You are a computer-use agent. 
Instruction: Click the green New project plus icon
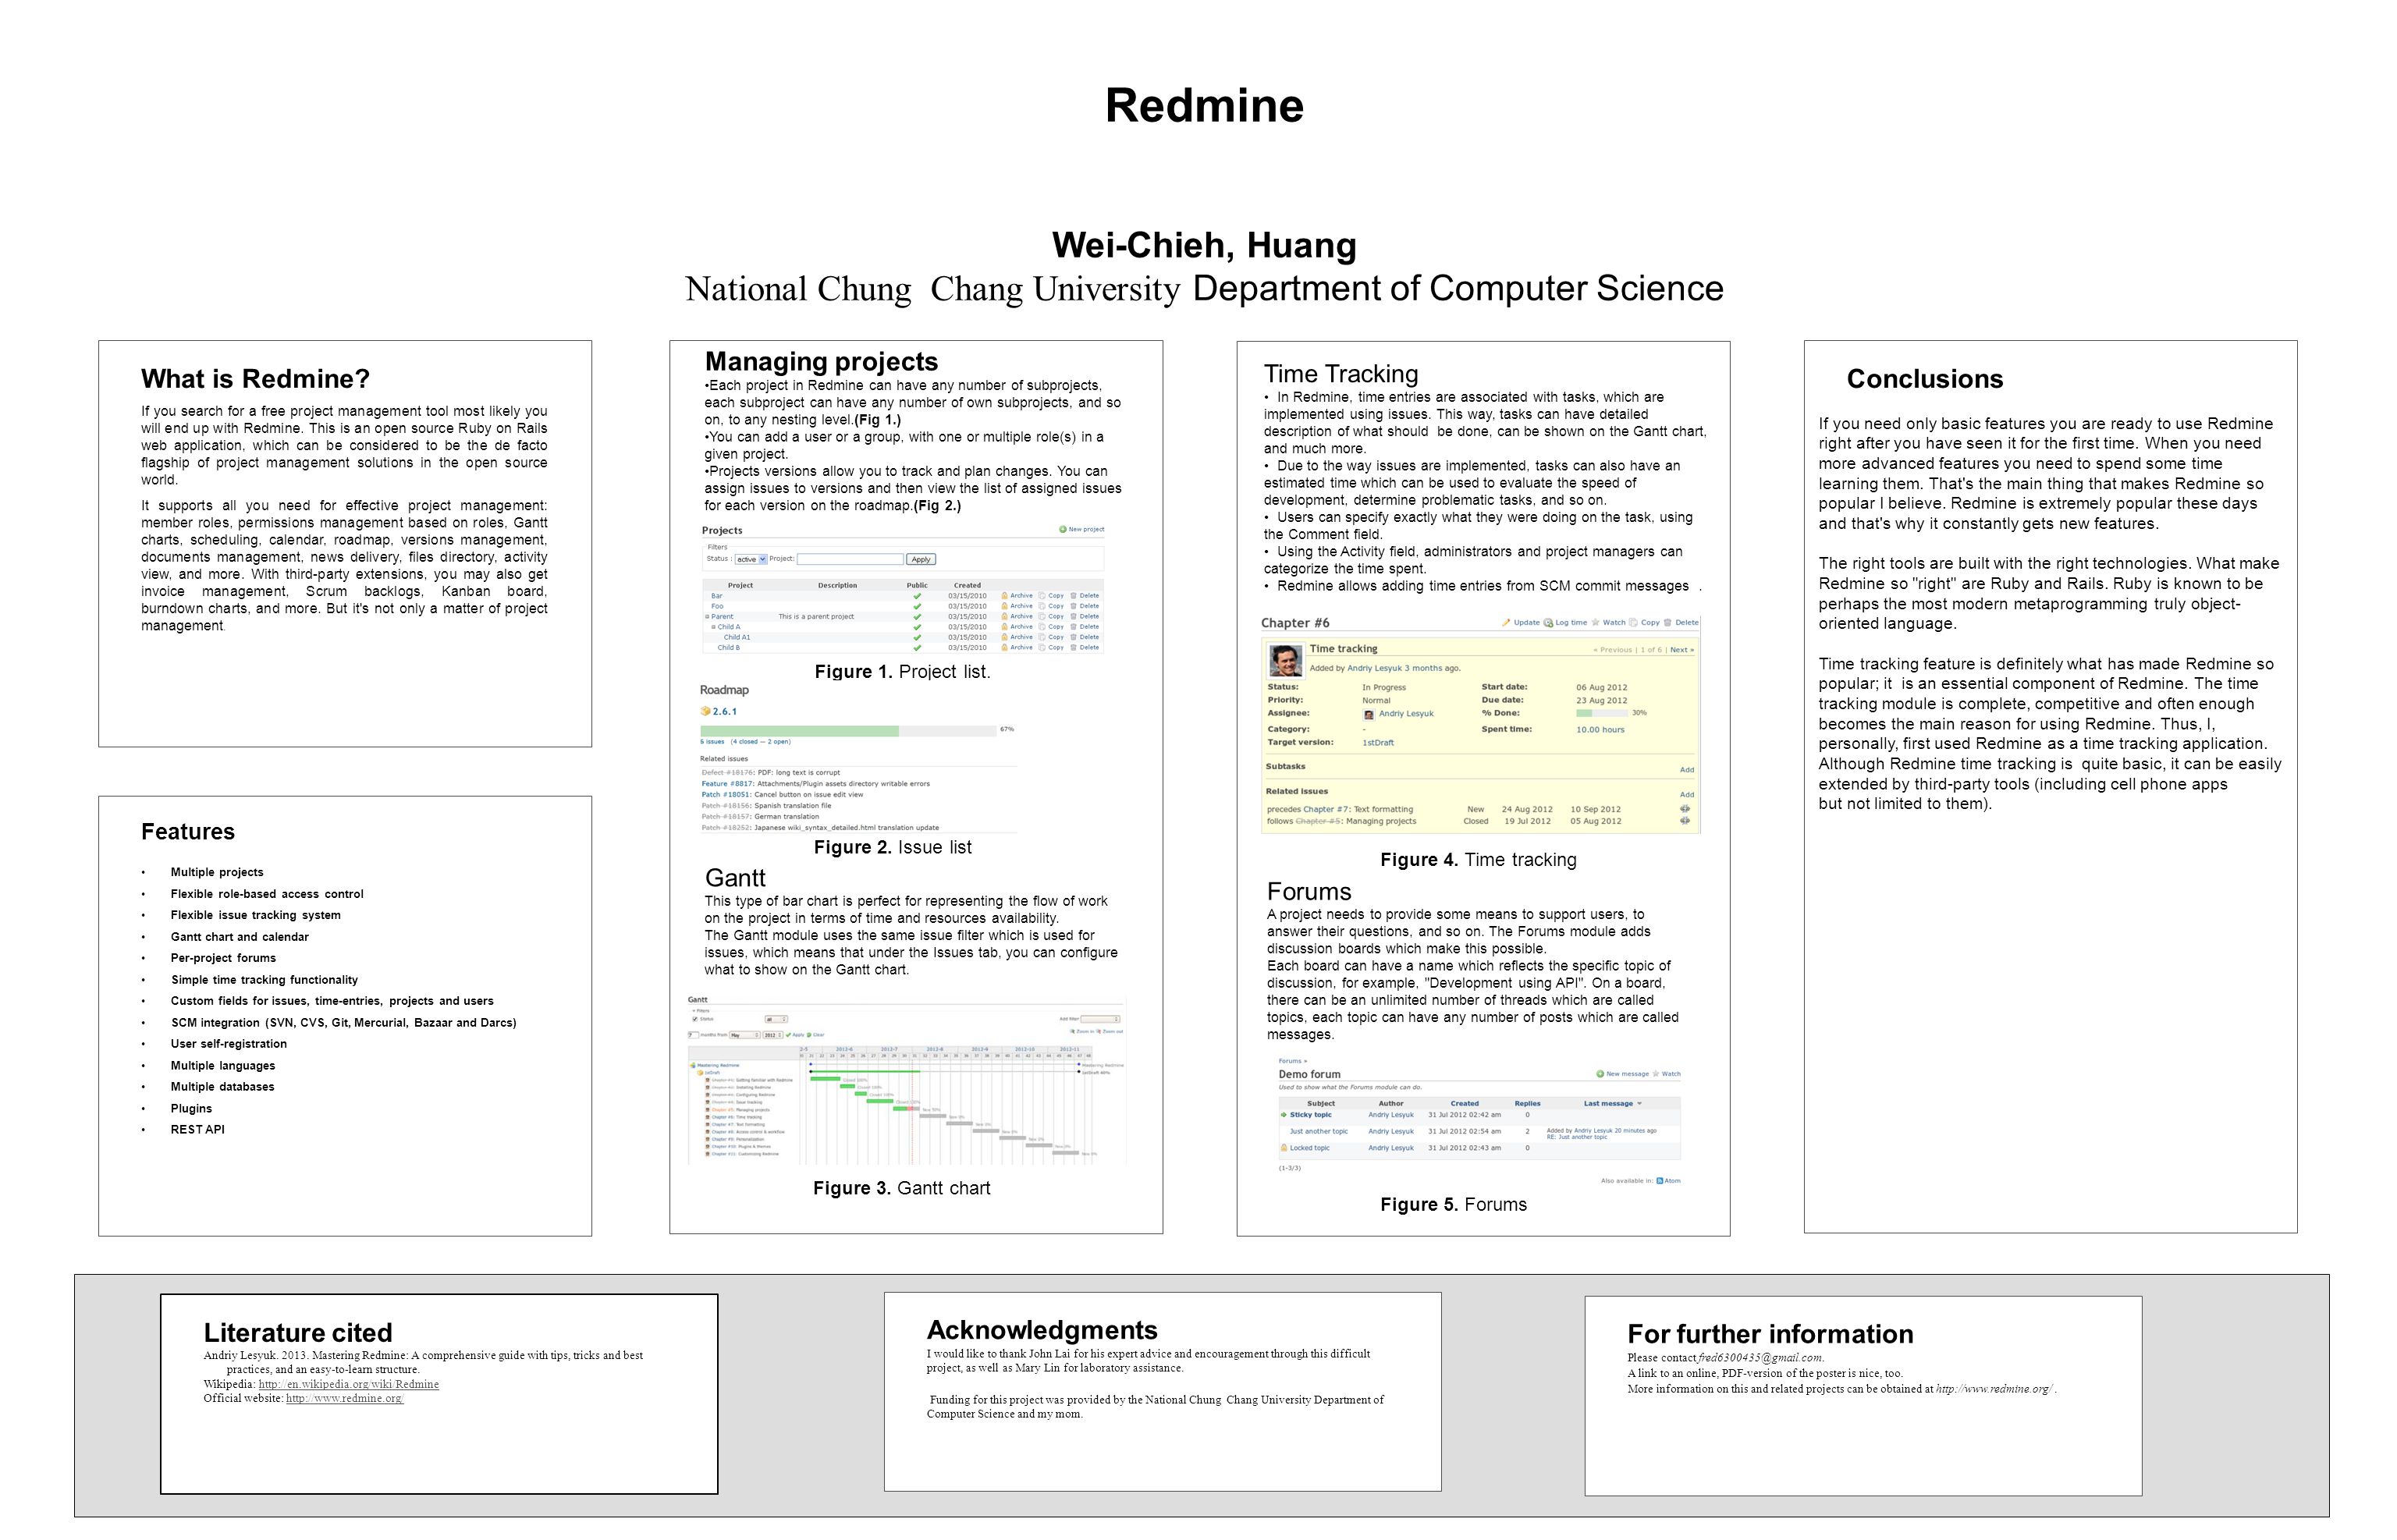coord(1063,530)
